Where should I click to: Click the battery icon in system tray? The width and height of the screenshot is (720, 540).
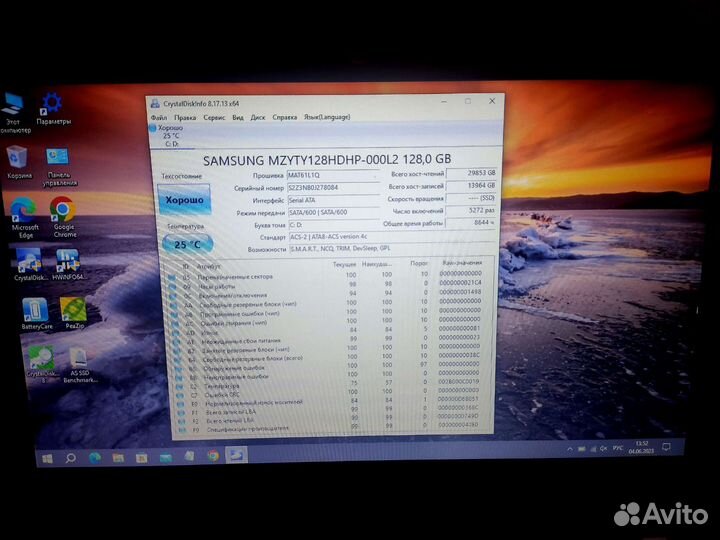coord(582,449)
